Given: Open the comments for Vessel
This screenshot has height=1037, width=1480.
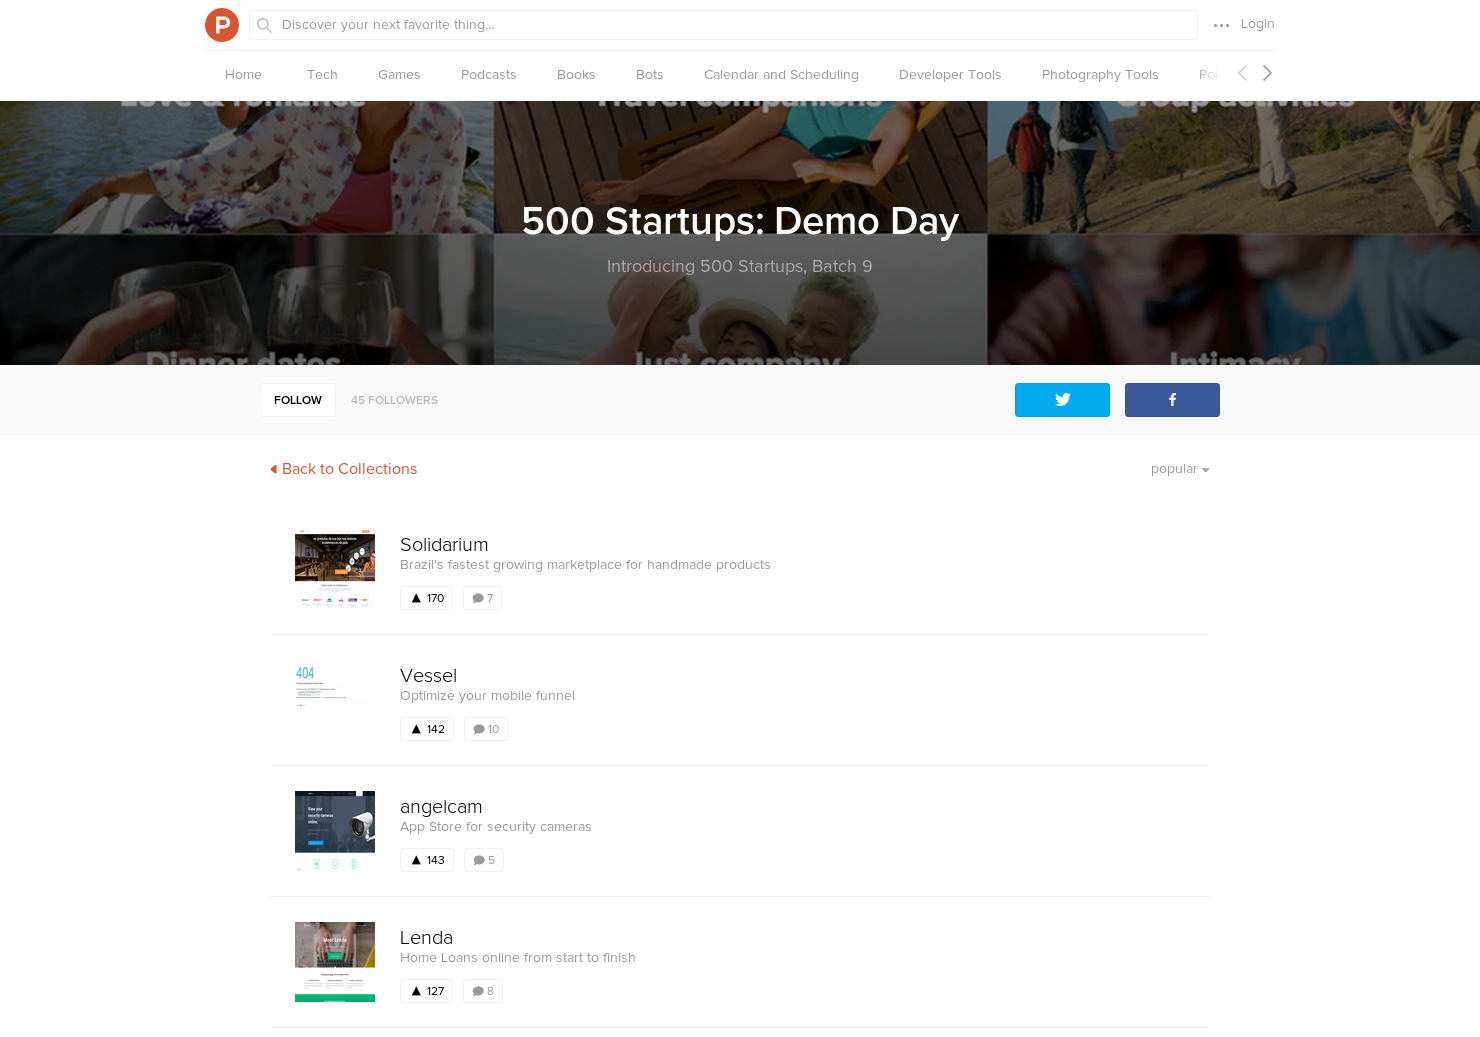Looking at the screenshot, I should coord(485,728).
